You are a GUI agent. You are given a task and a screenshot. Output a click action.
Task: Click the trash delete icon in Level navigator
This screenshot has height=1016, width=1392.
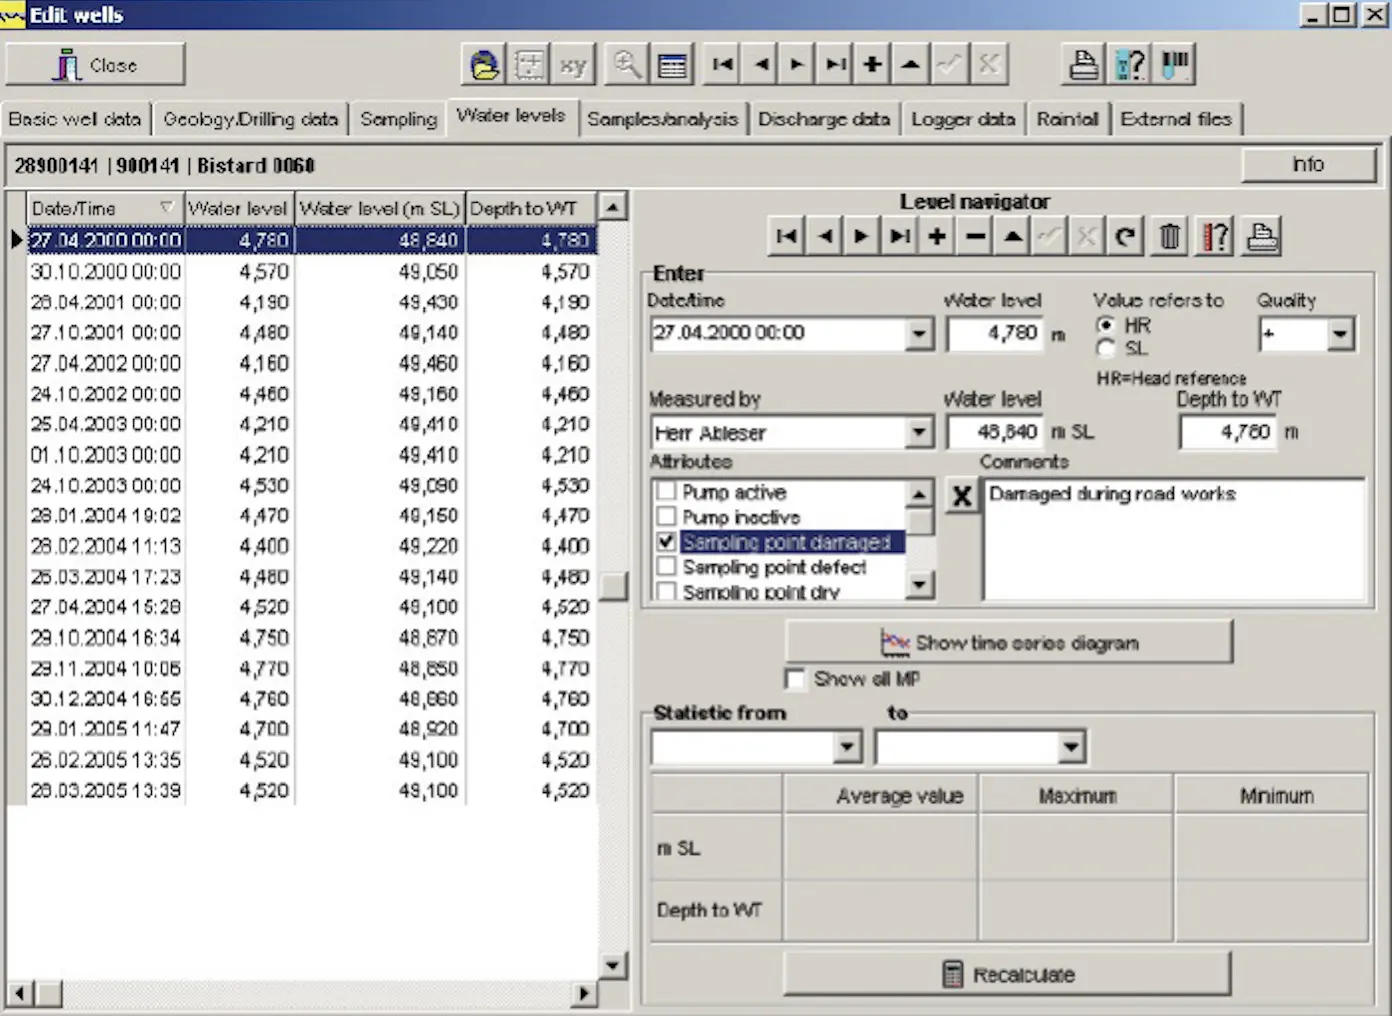tap(1169, 237)
